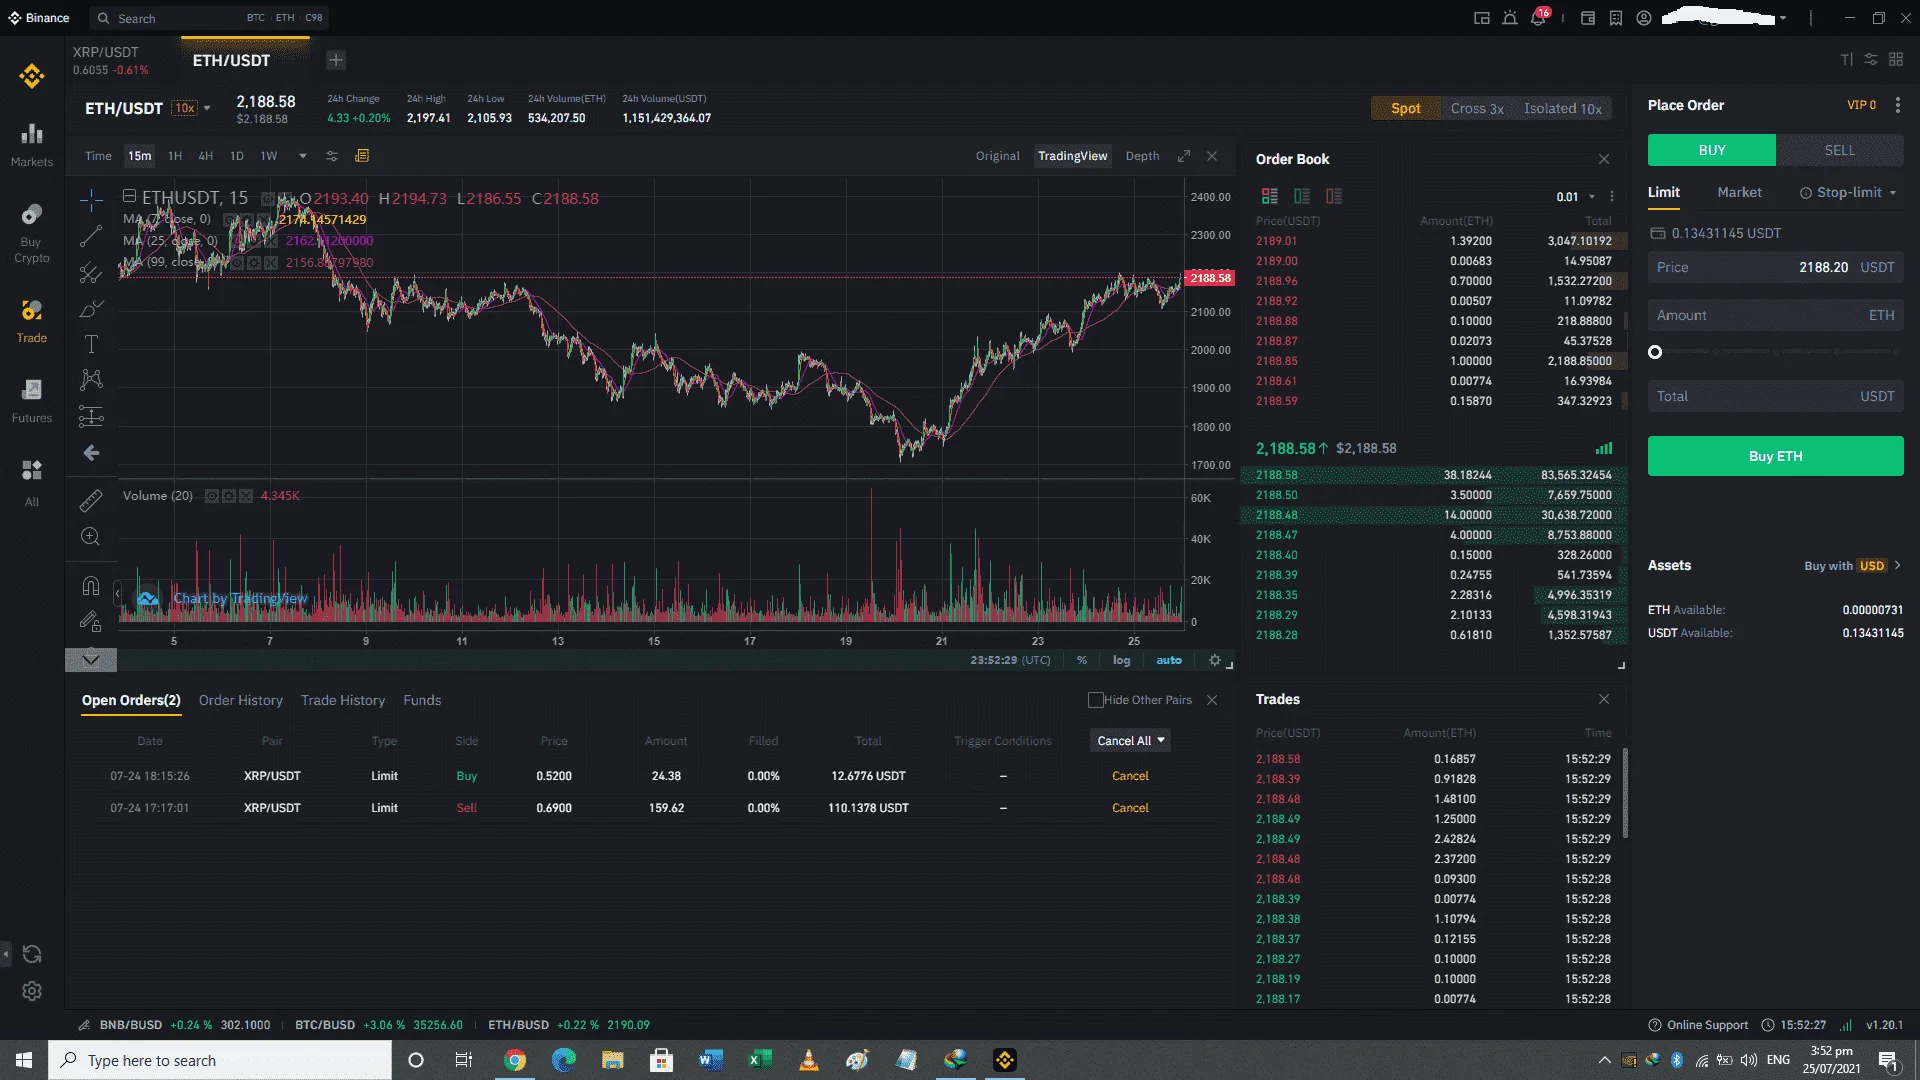The height and width of the screenshot is (1080, 1920).
Task: Open Buy Crypto in sidebar
Action: point(32,234)
